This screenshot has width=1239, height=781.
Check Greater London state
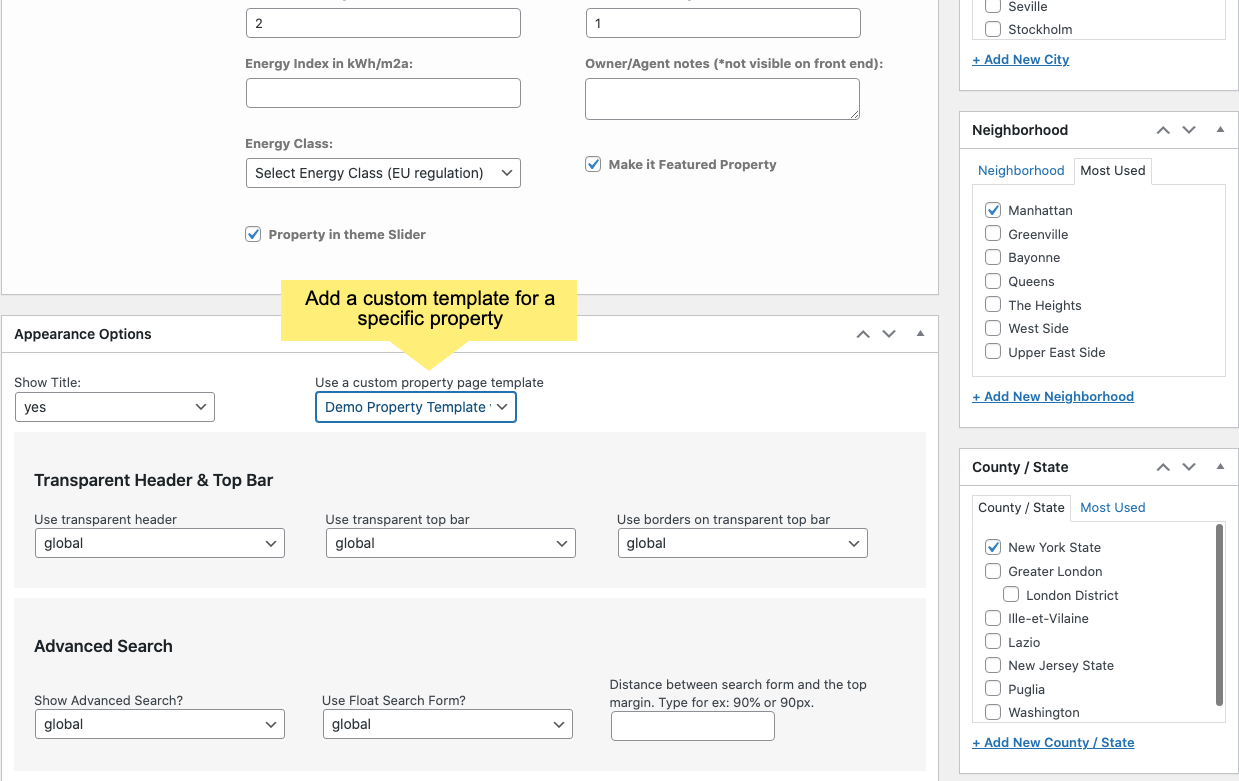pyautogui.click(x=993, y=571)
